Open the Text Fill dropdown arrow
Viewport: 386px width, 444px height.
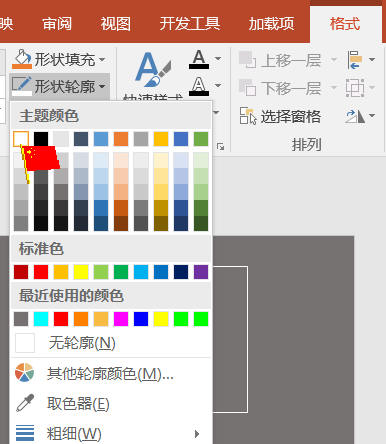tap(218, 59)
